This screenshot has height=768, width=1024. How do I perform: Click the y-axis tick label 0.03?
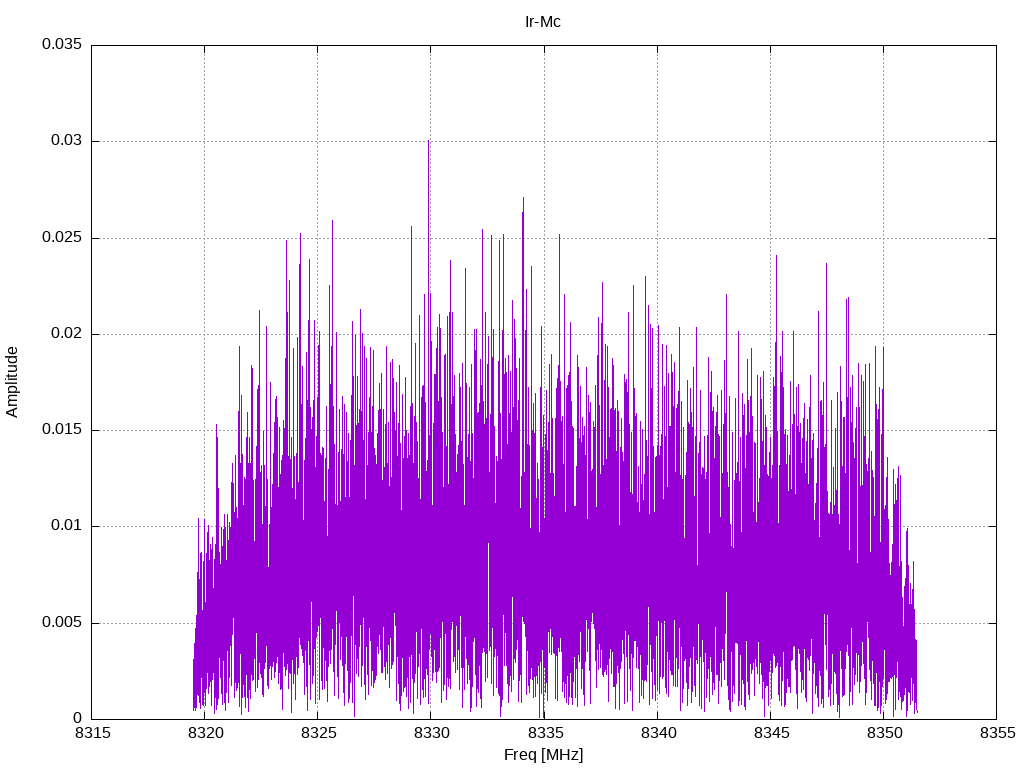[67, 140]
